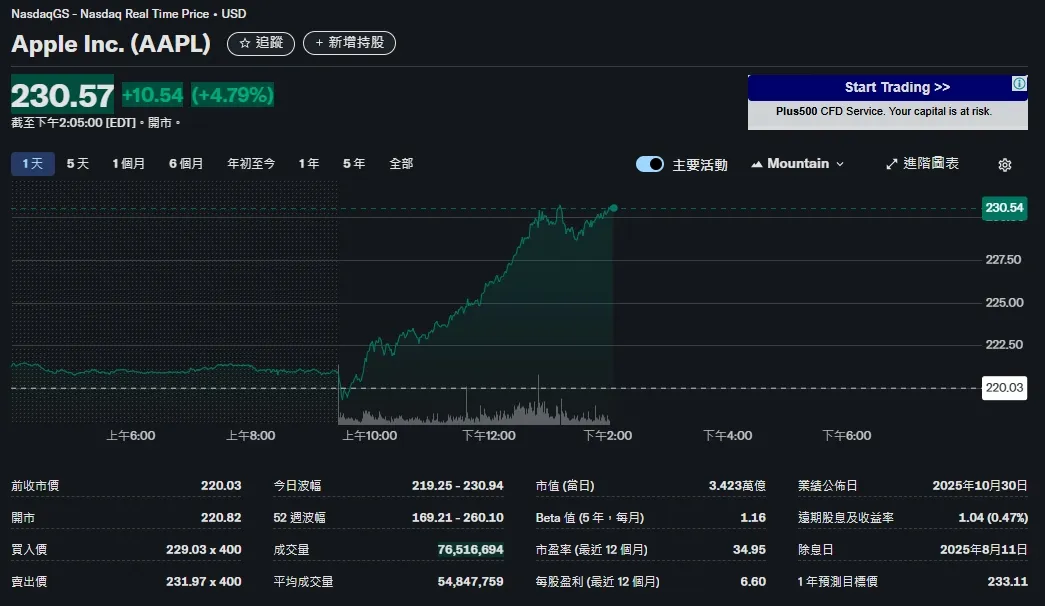Click the chart endpoint price dot
The image size is (1045, 606).
coord(613,209)
